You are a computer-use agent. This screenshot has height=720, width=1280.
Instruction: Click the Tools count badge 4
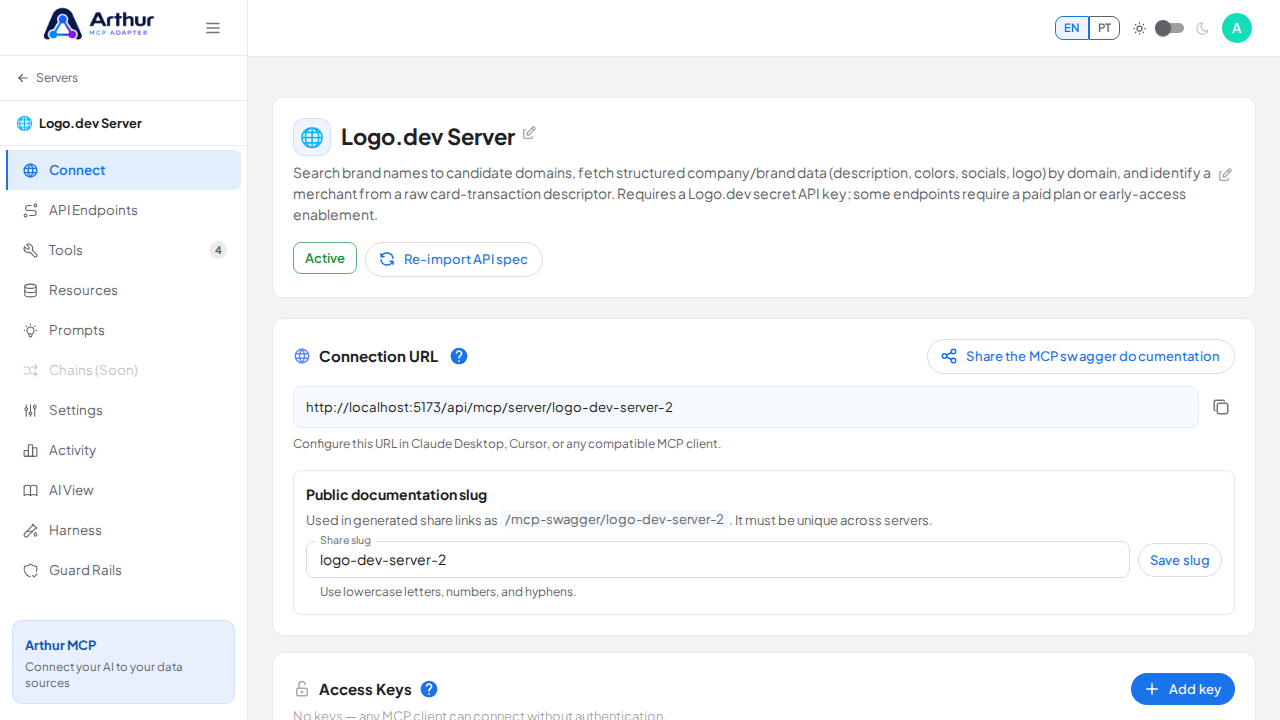[x=218, y=250]
